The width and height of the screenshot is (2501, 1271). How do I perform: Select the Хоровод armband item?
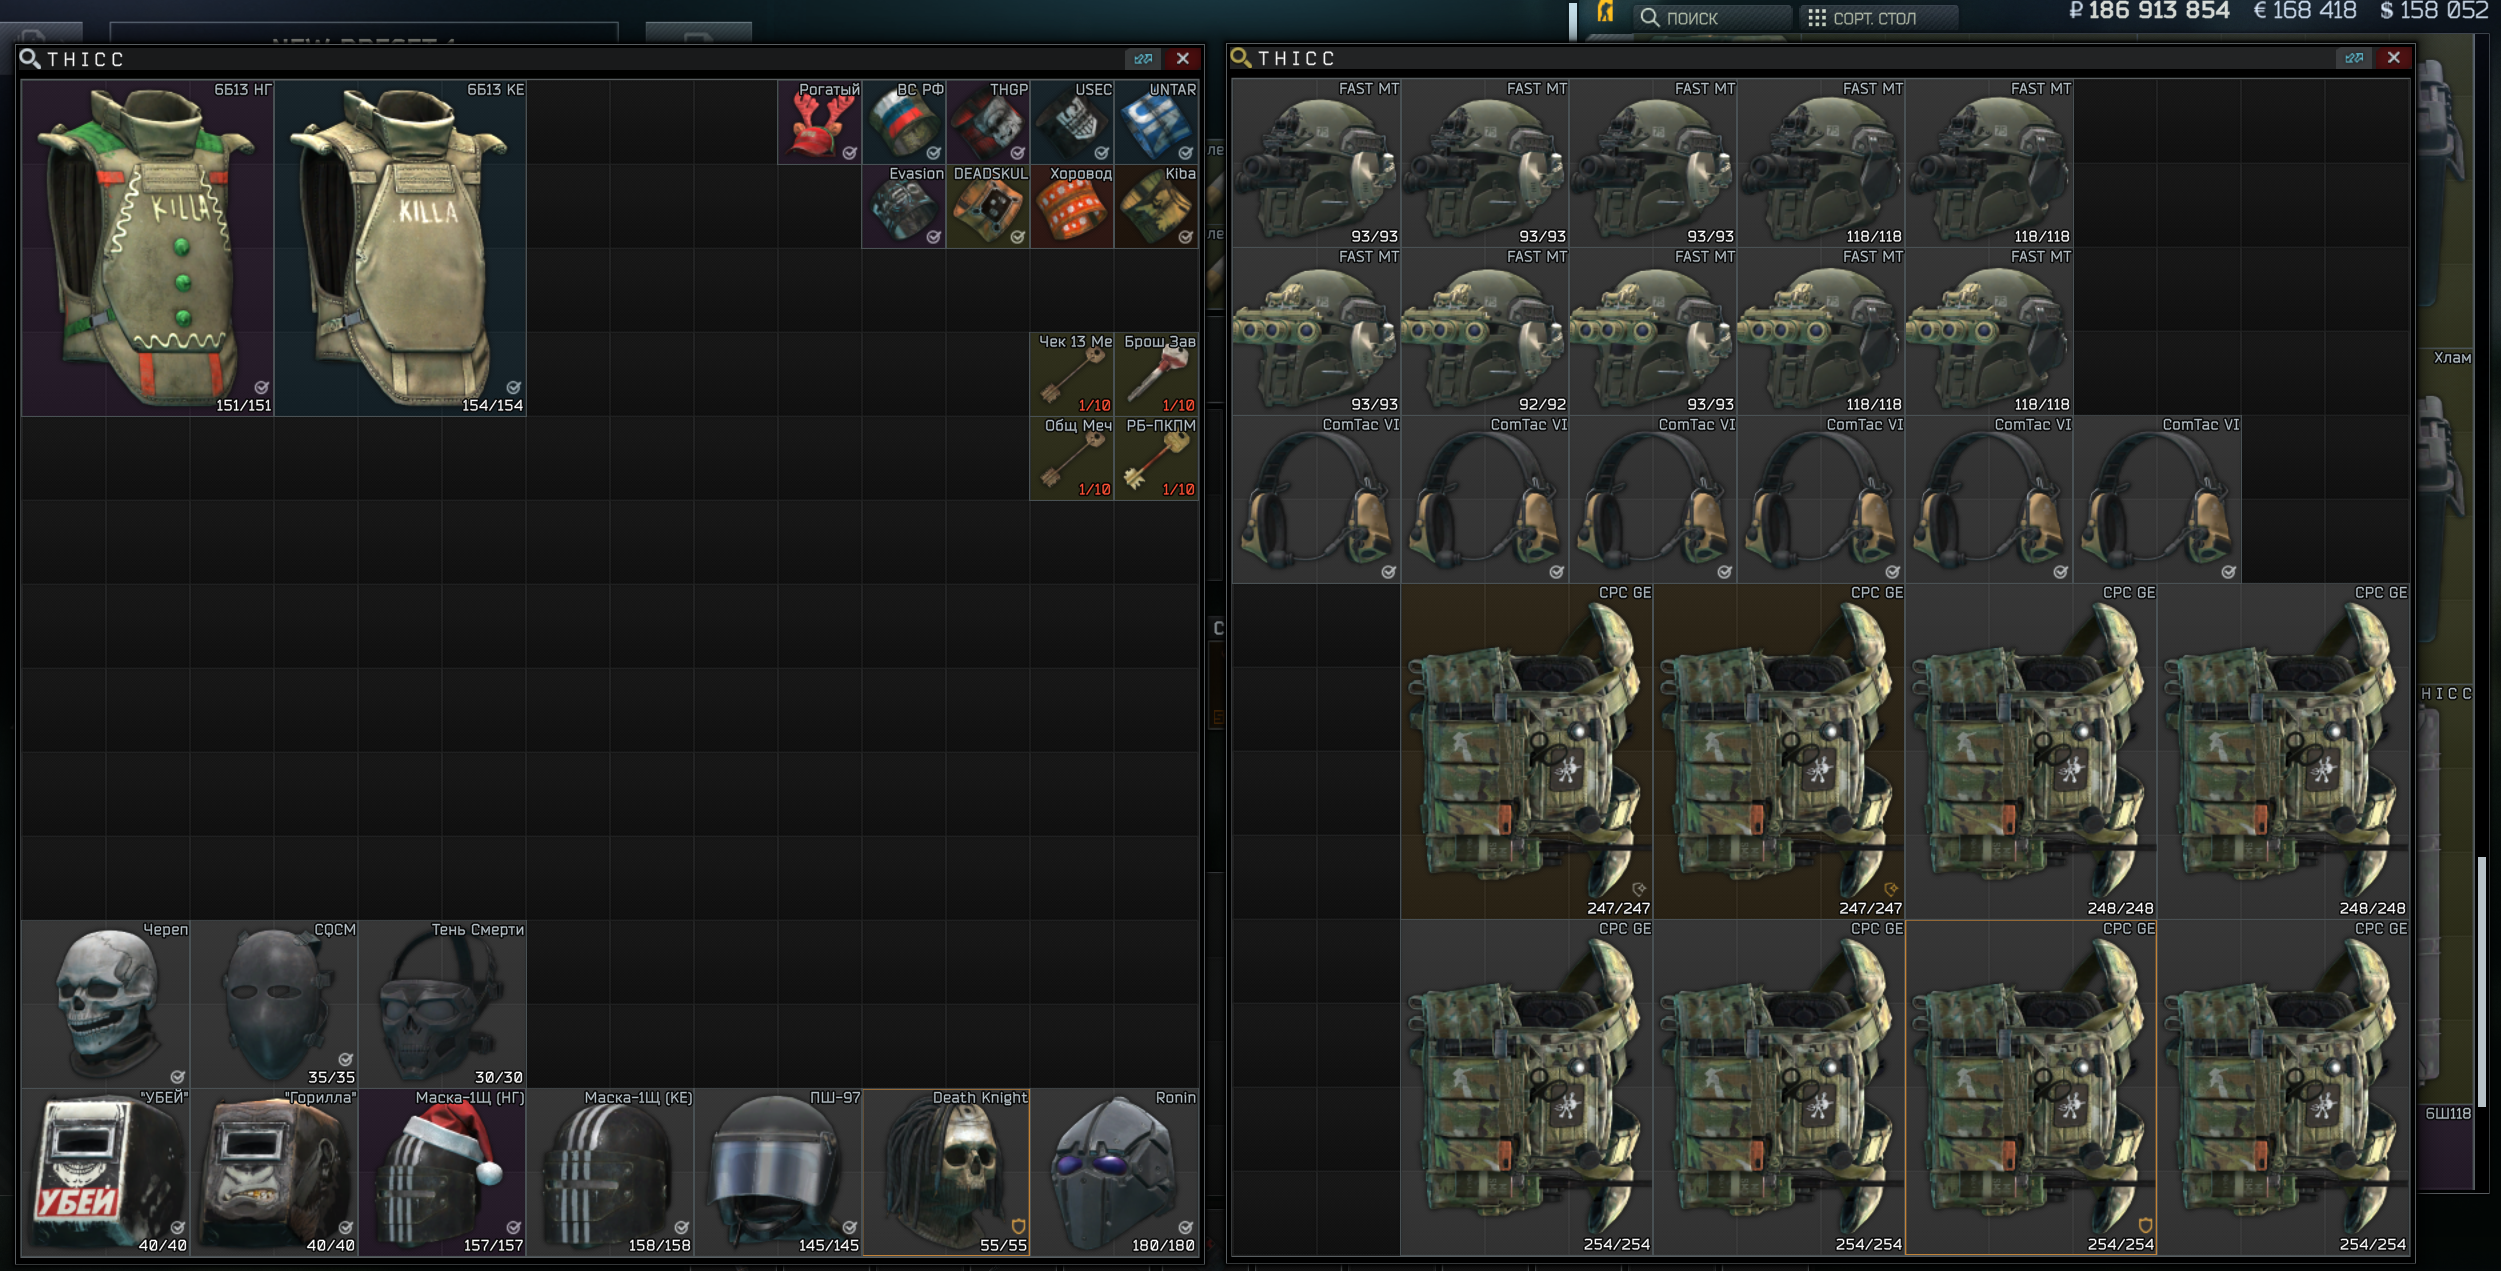point(1072,207)
